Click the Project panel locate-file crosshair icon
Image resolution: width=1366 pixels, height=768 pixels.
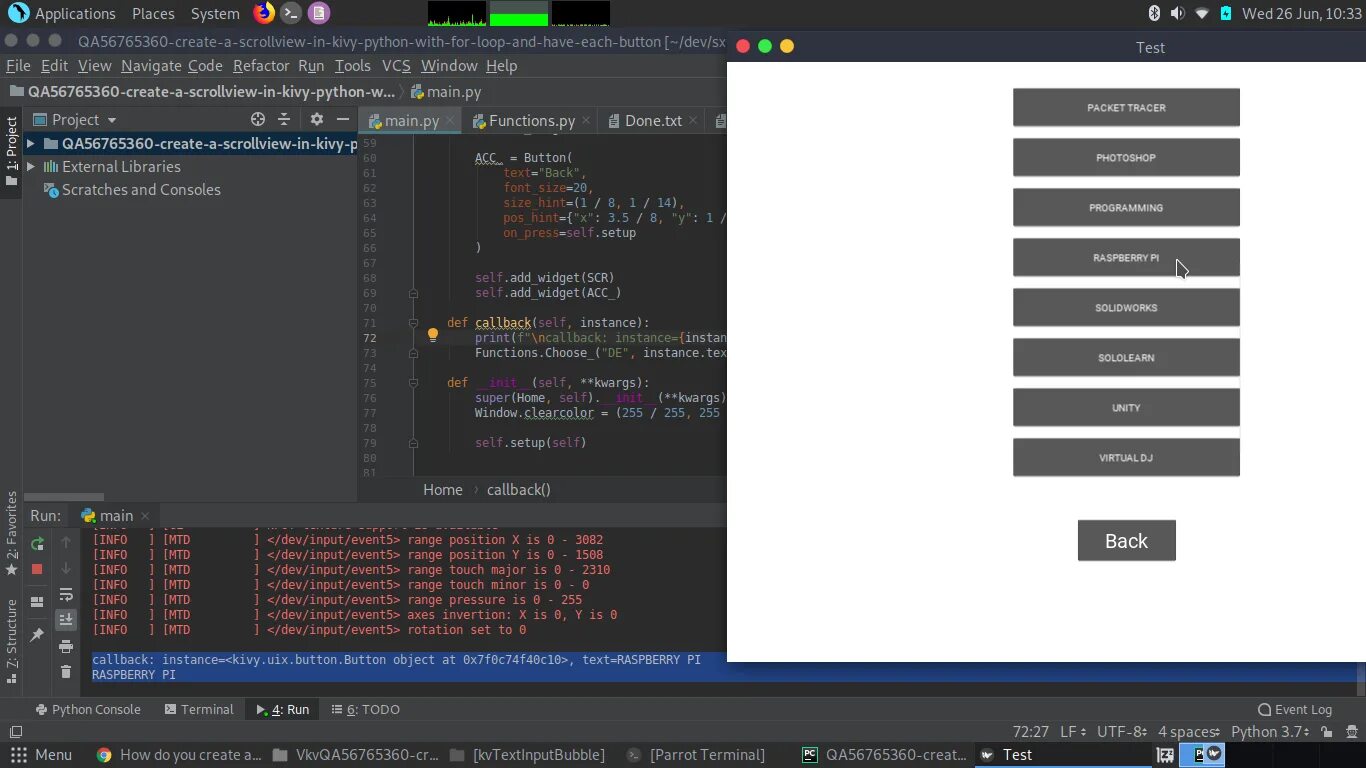click(x=258, y=119)
